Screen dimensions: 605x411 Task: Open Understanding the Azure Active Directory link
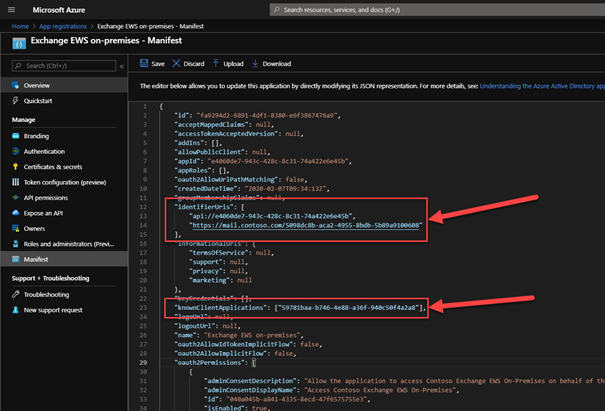pyautogui.click(x=542, y=86)
